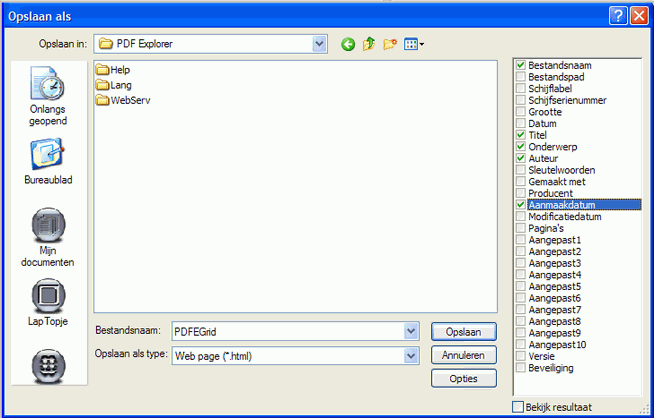Expand the Opslaan als type dropdown

tap(410, 355)
